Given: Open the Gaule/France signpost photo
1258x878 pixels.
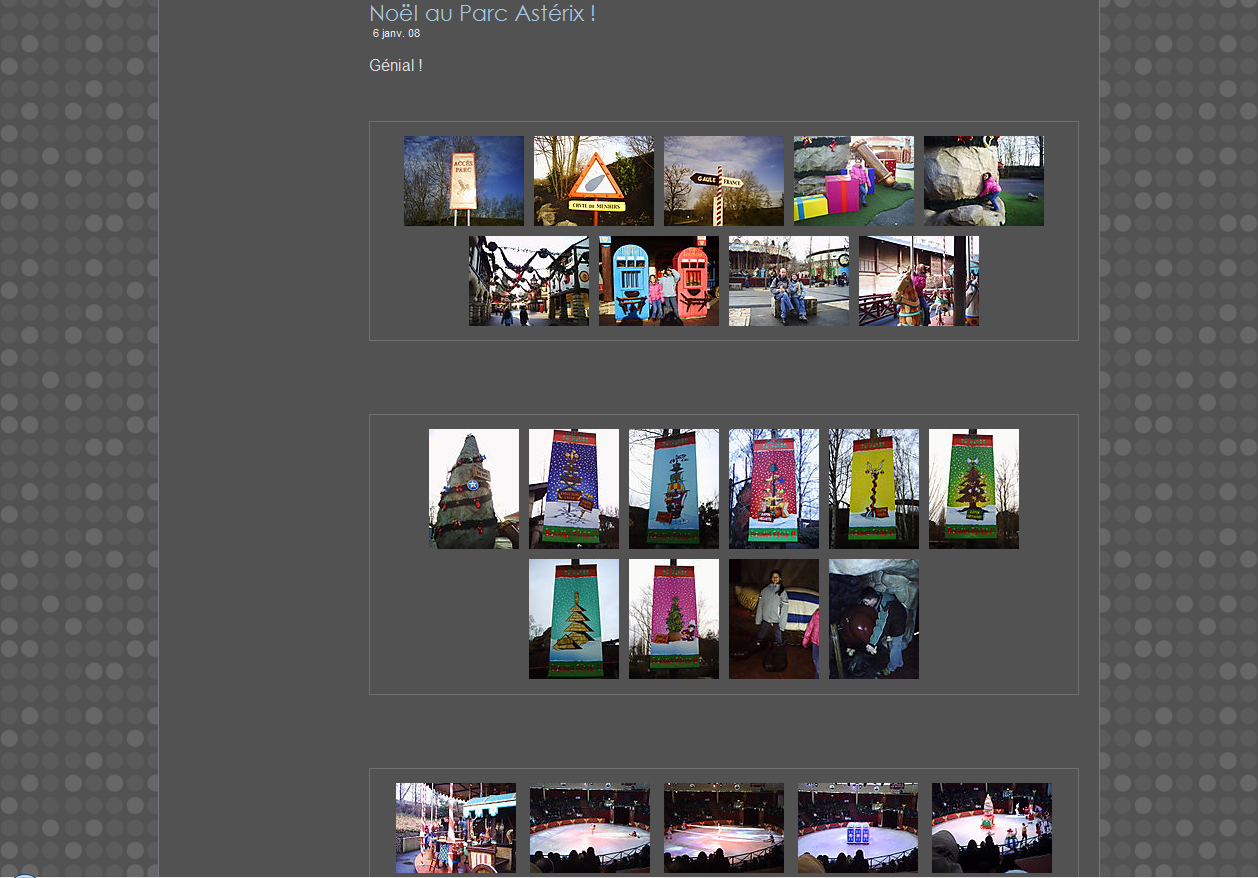Looking at the screenshot, I should [x=723, y=181].
